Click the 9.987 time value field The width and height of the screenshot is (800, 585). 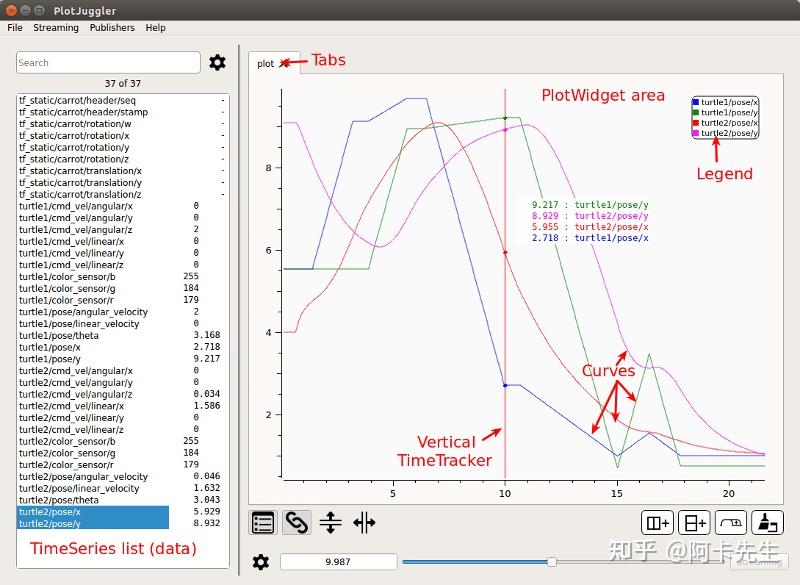pyautogui.click(x=336, y=562)
